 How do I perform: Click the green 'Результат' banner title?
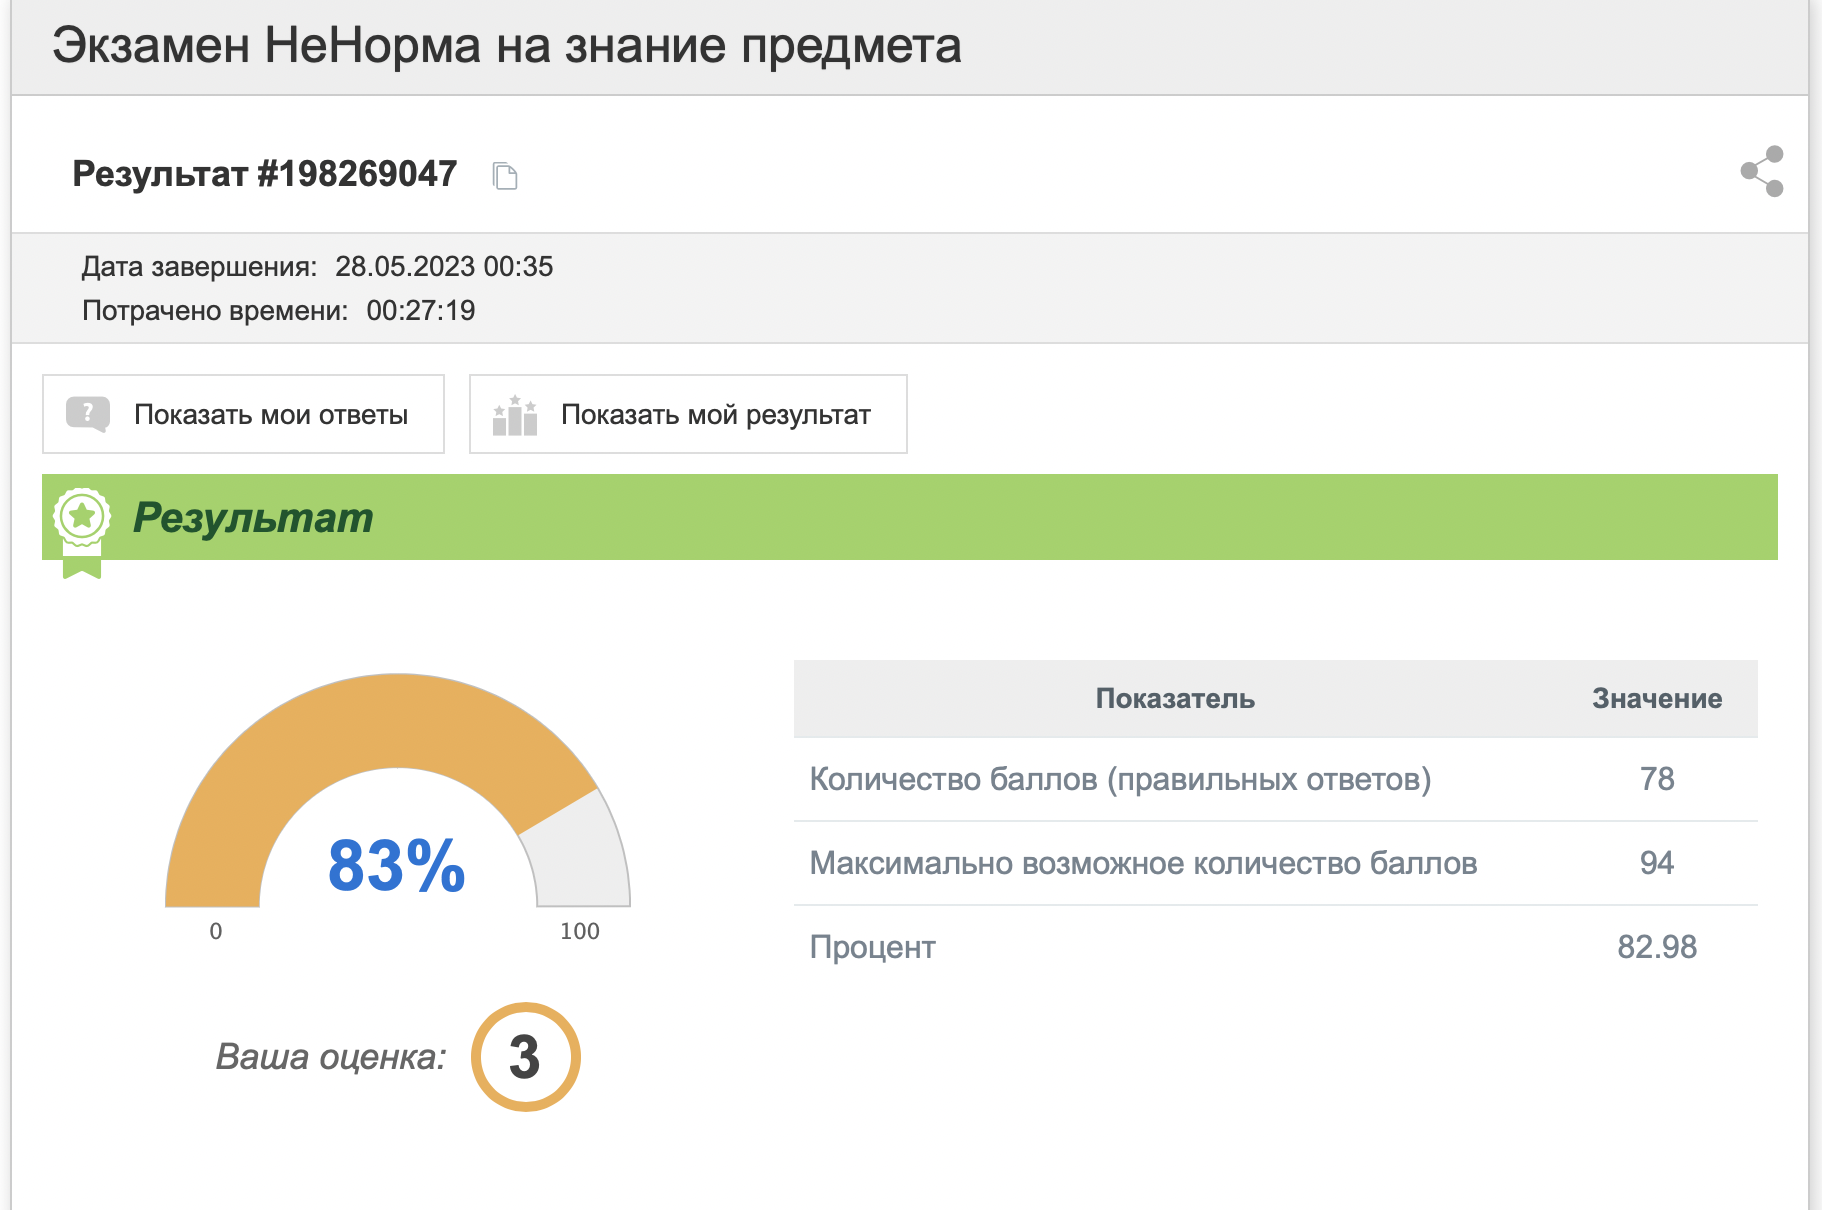tap(253, 518)
